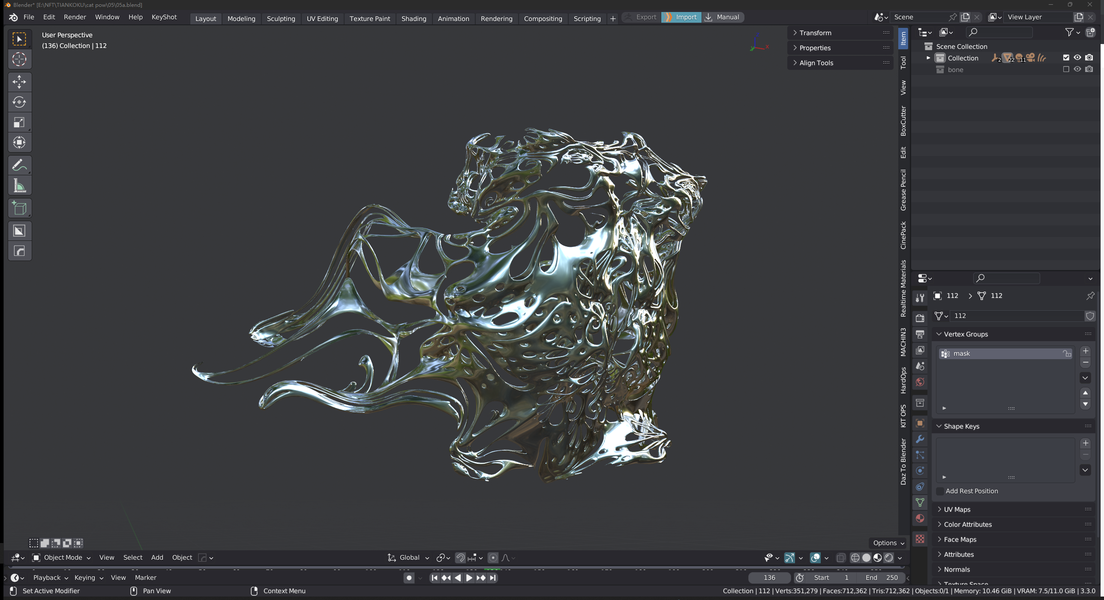Image resolution: width=1104 pixels, height=600 pixels.
Task: Open the Render properties tab
Action: 920,318
